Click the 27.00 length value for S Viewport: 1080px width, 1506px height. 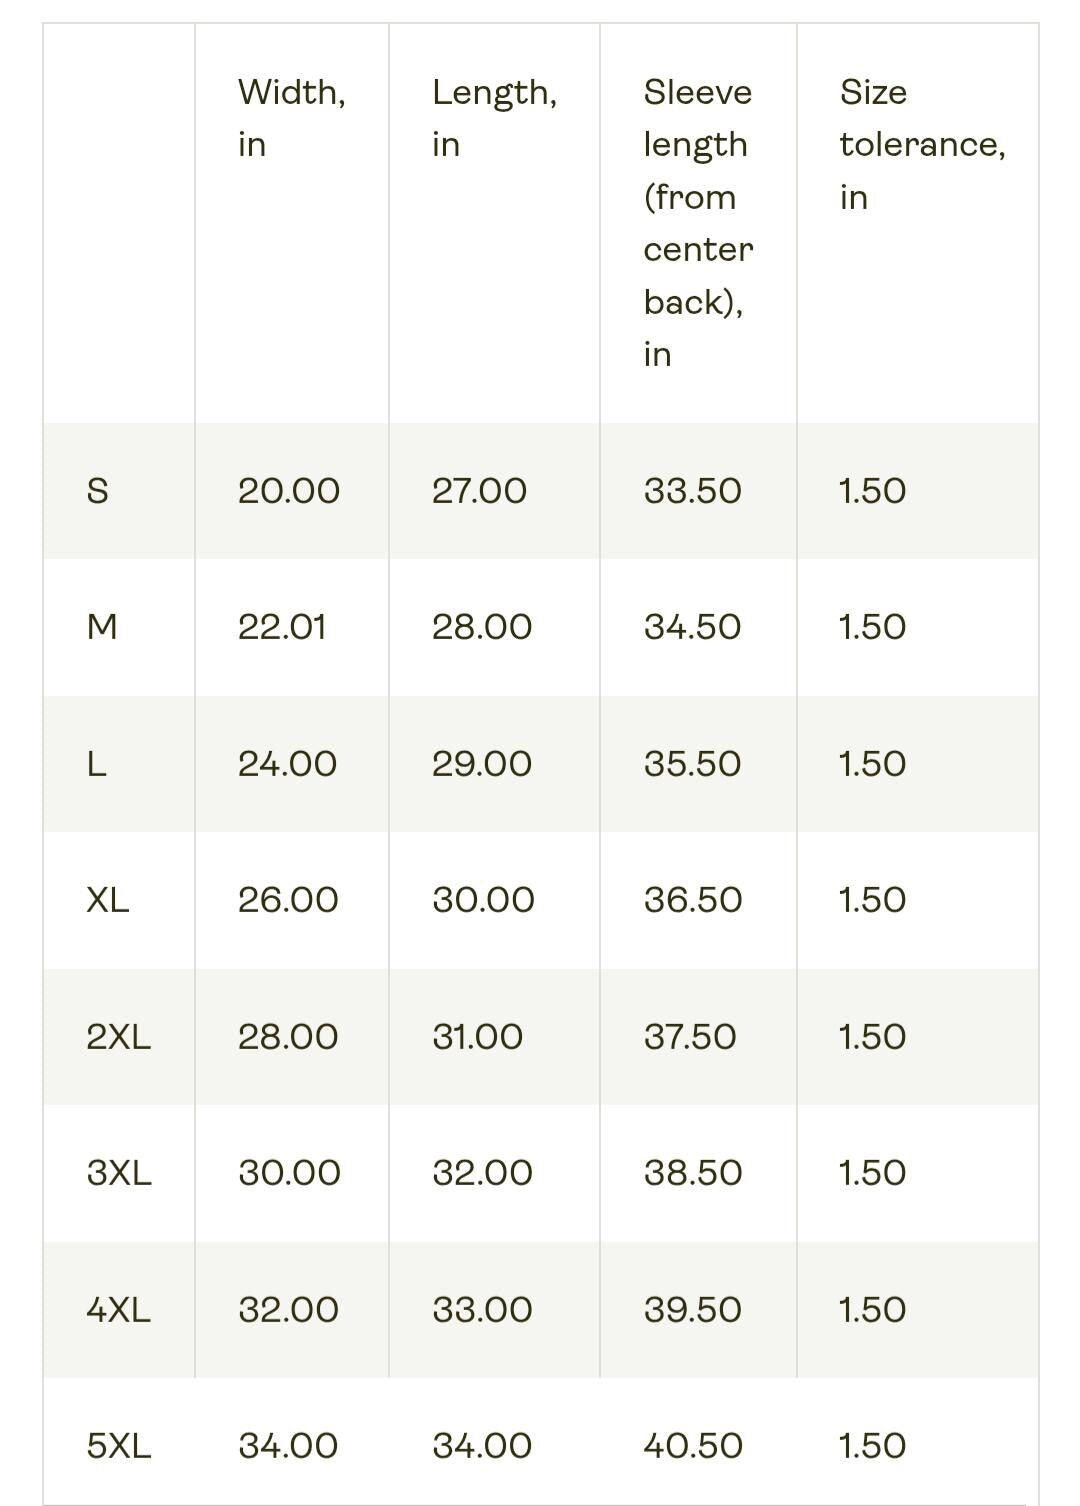pyautogui.click(x=479, y=491)
